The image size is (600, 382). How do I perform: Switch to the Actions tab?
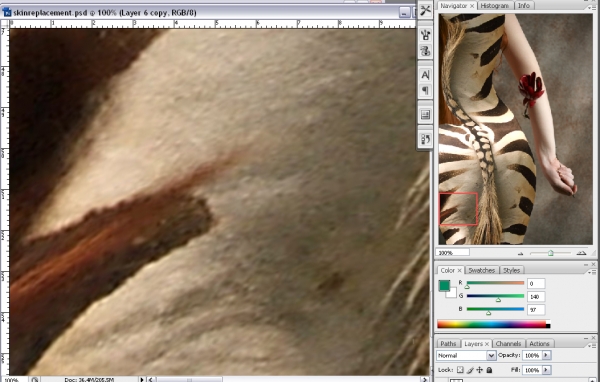539,344
